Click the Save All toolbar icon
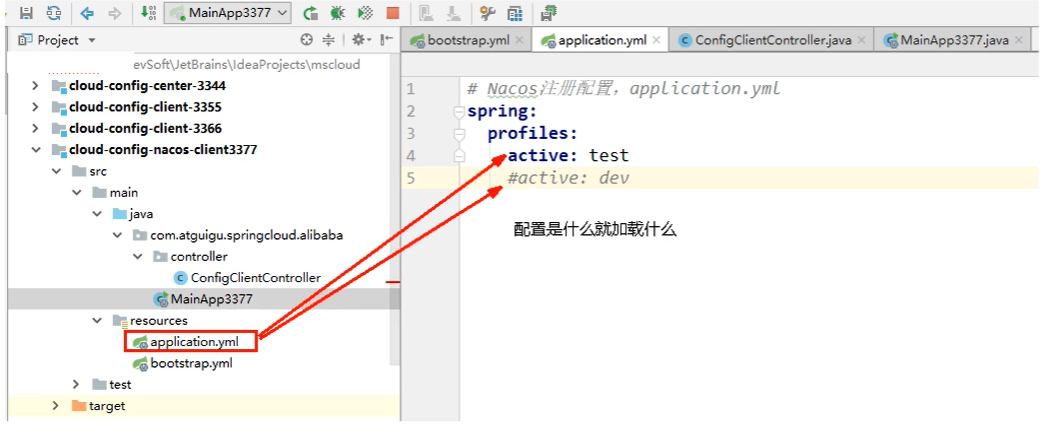The width and height of the screenshot is (1045, 435). pyautogui.click(x=27, y=12)
